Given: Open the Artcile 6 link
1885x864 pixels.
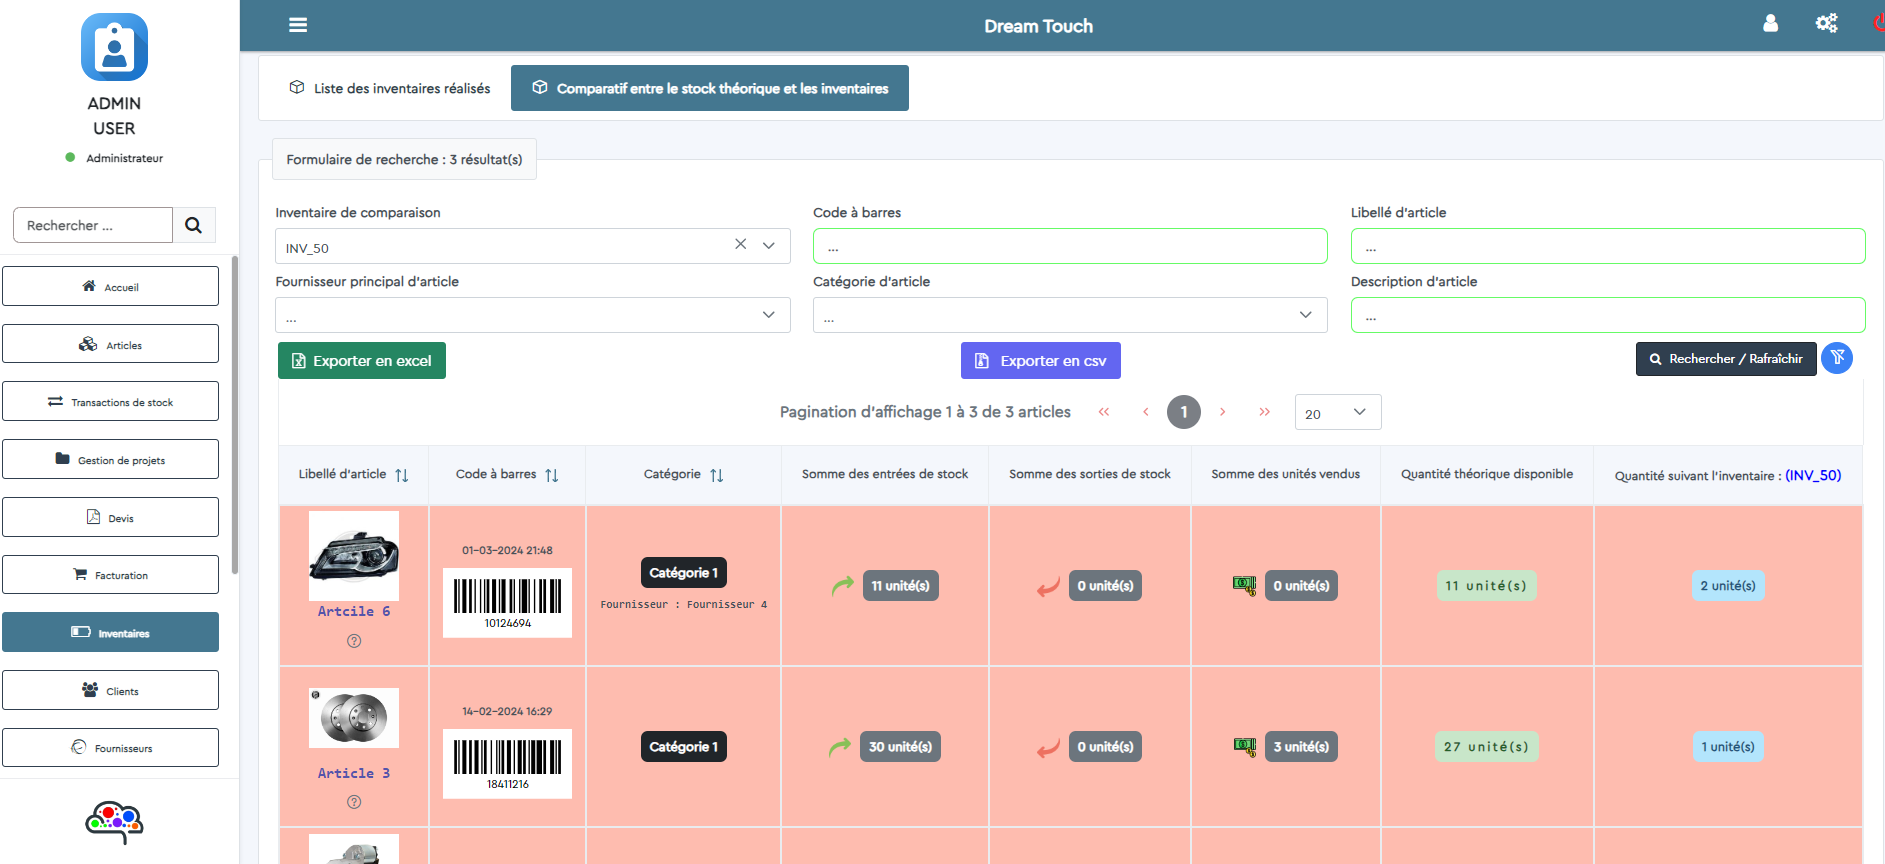Looking at the screenshot, I should [x=354, y=611].
